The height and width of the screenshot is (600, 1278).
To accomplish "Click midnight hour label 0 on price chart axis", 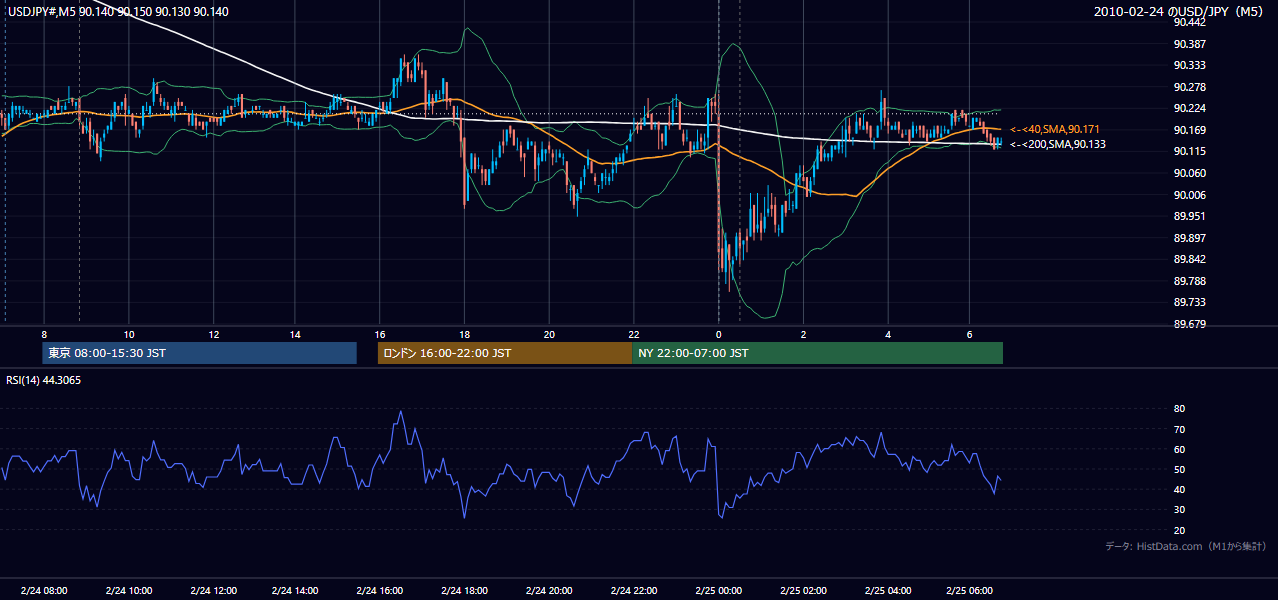I will point(718,334).
